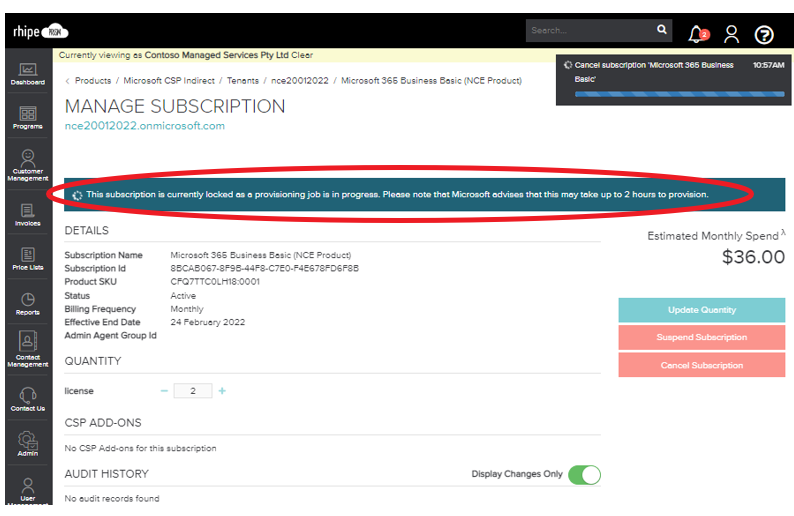
Task: Click the 10:57AM notification timestamp
Action: [768, 65]
